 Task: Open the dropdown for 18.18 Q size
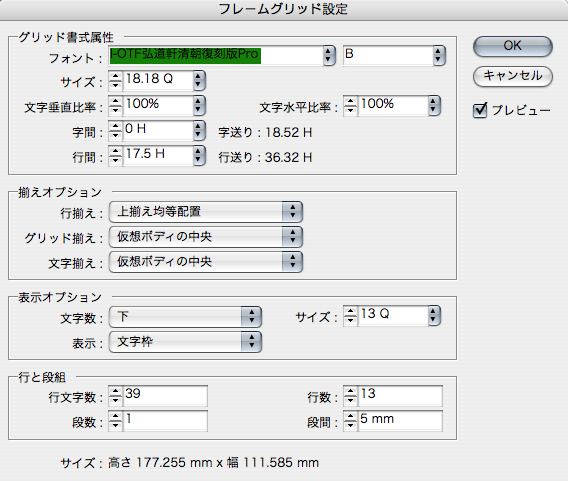[x=199, y=80]
